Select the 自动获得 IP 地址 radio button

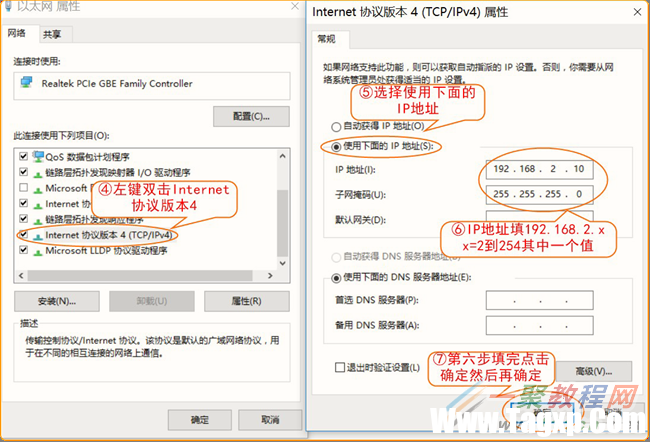click(336, 126)
